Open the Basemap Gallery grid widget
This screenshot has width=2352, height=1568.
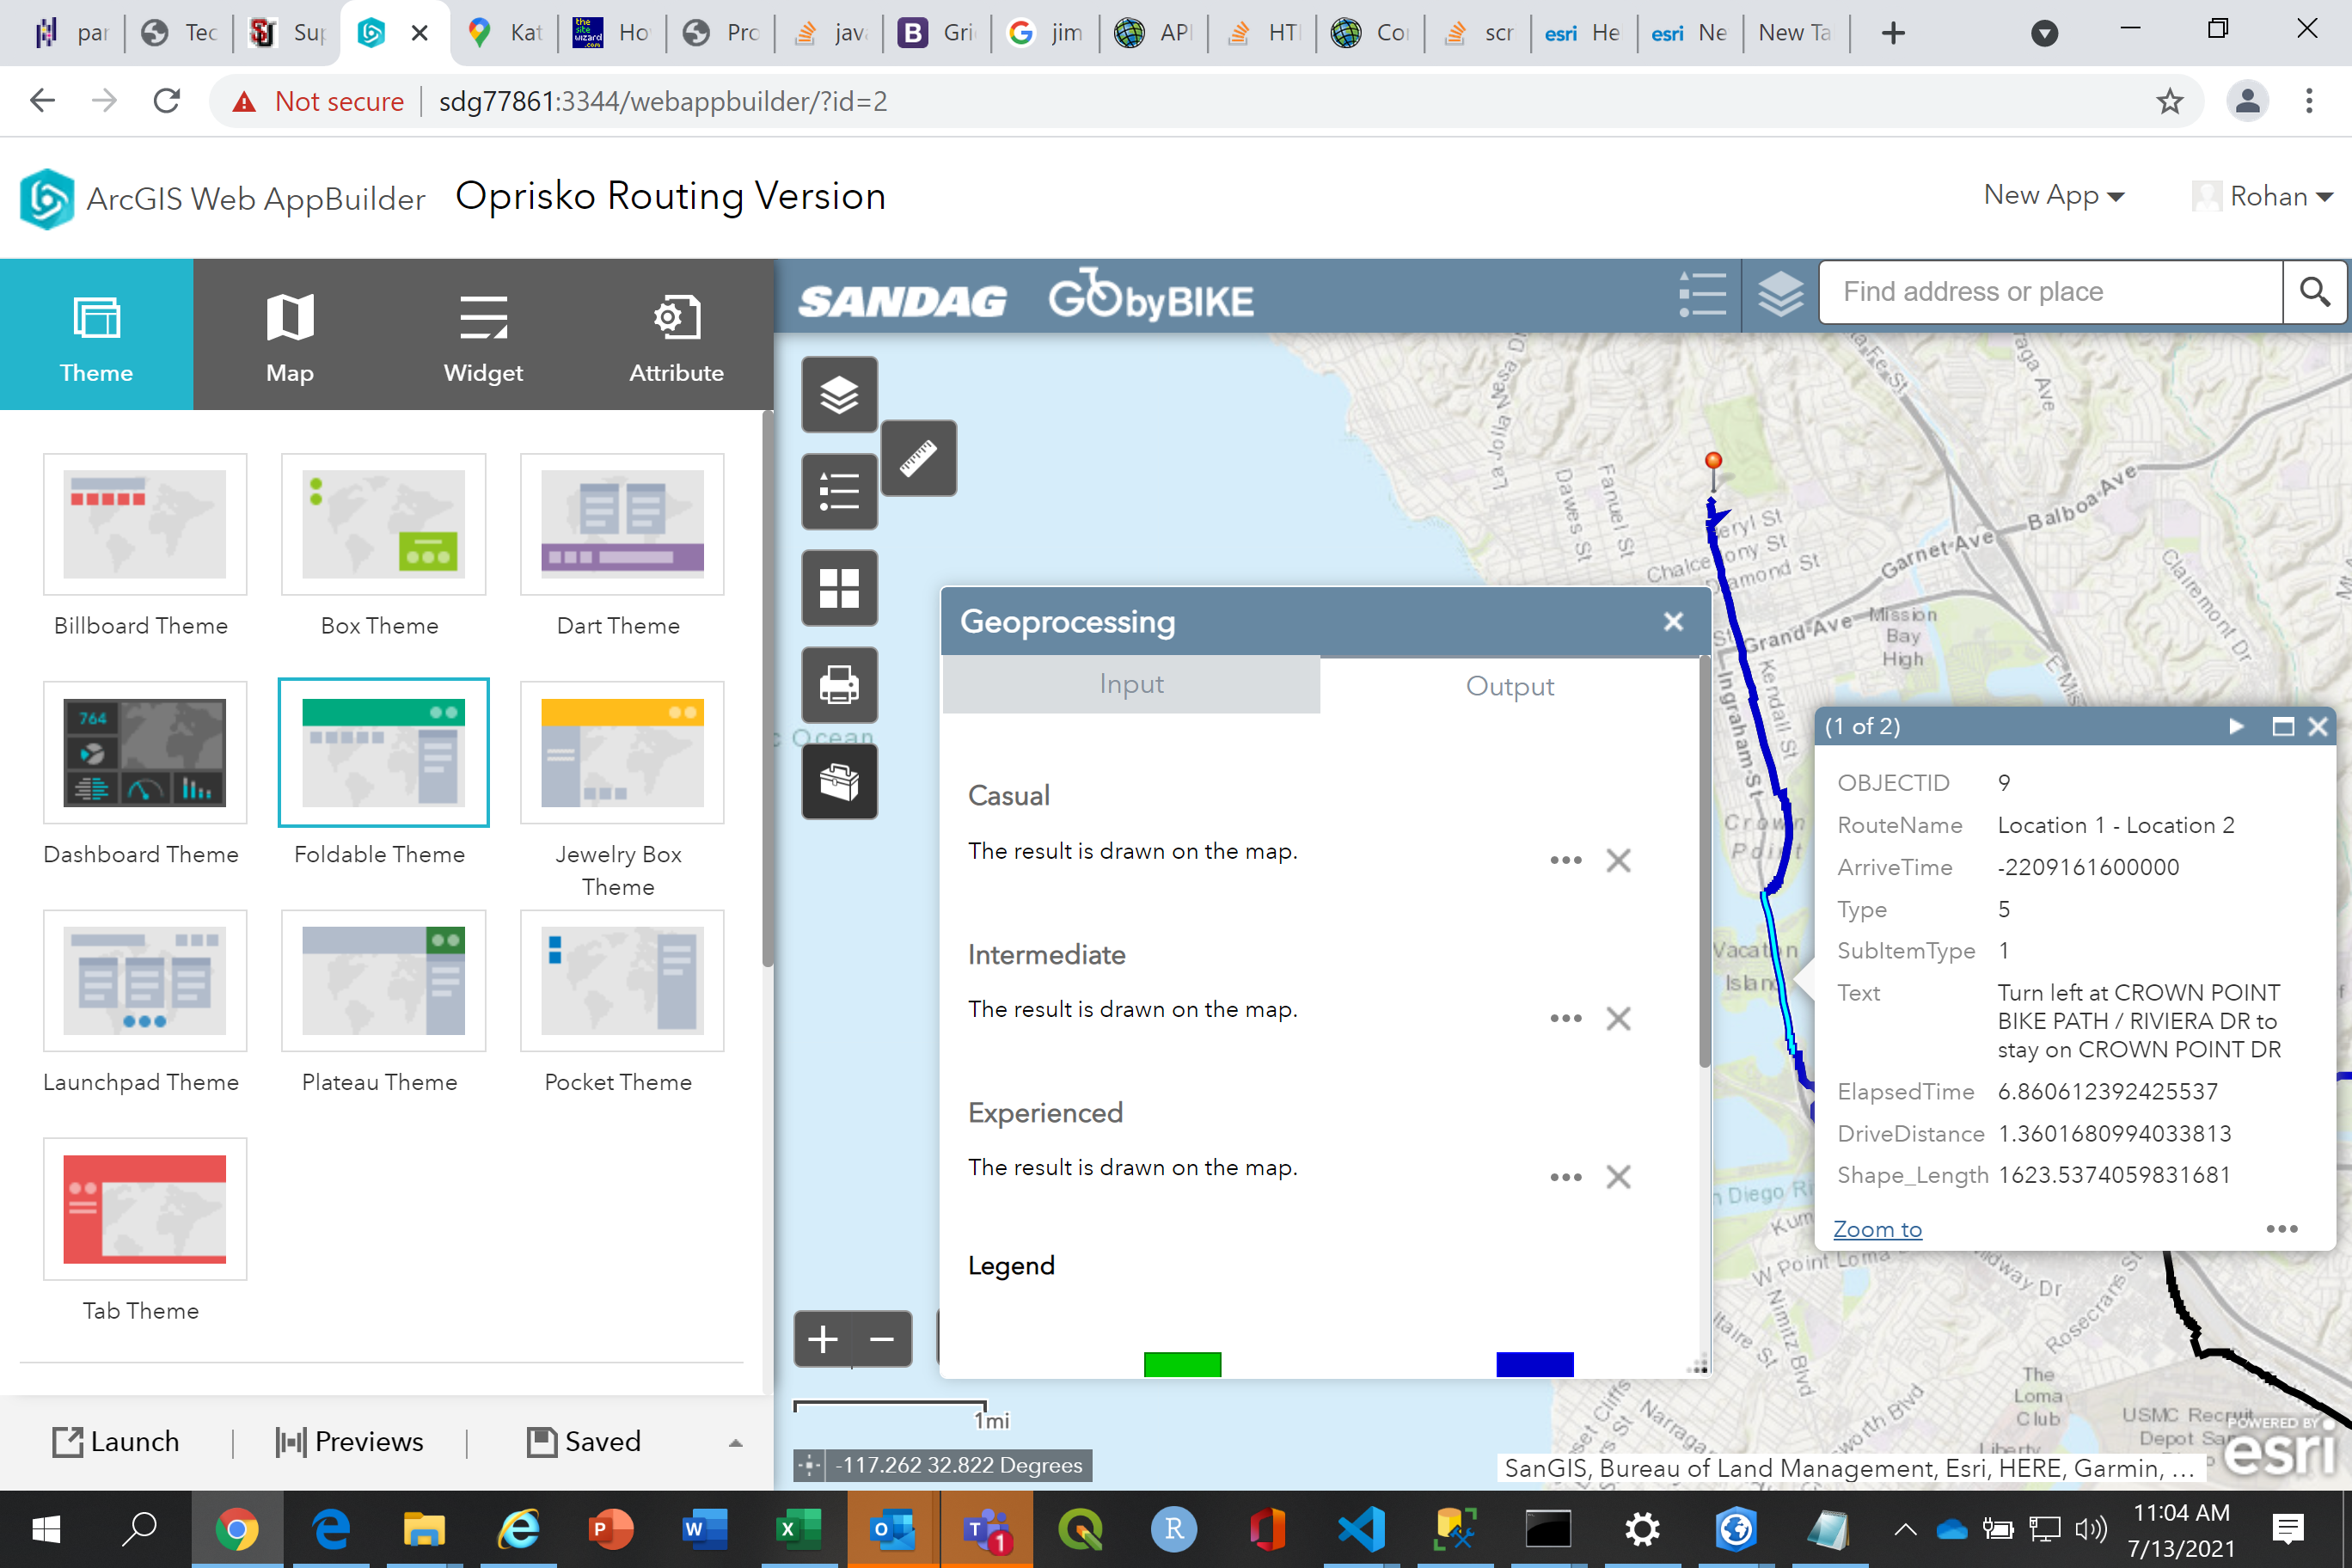pos(839,588)
